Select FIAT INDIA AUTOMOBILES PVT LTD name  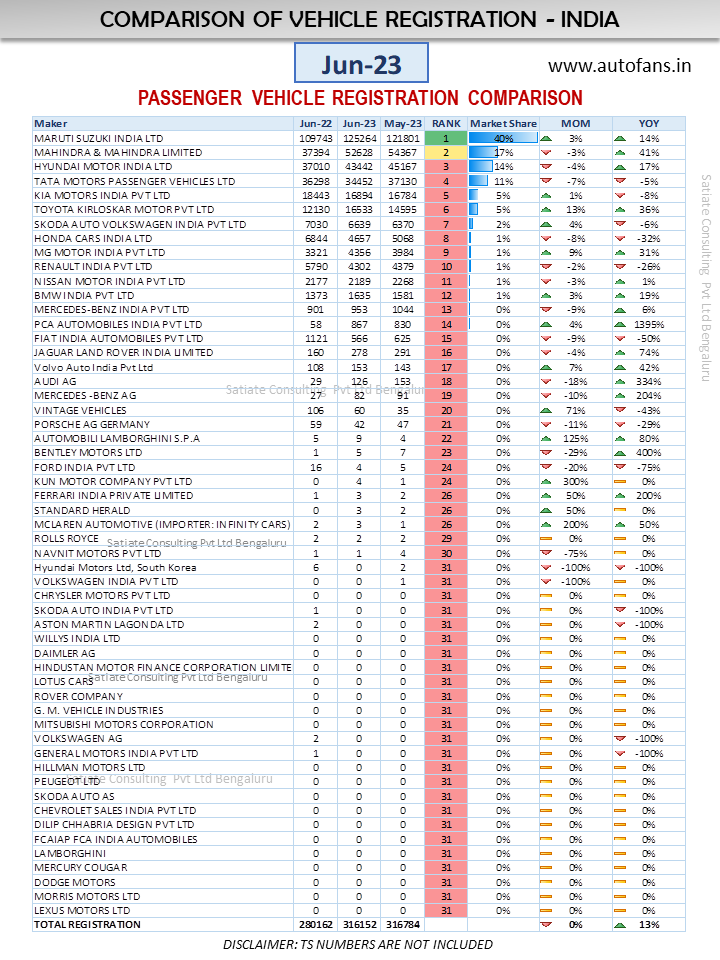[119, 339]
